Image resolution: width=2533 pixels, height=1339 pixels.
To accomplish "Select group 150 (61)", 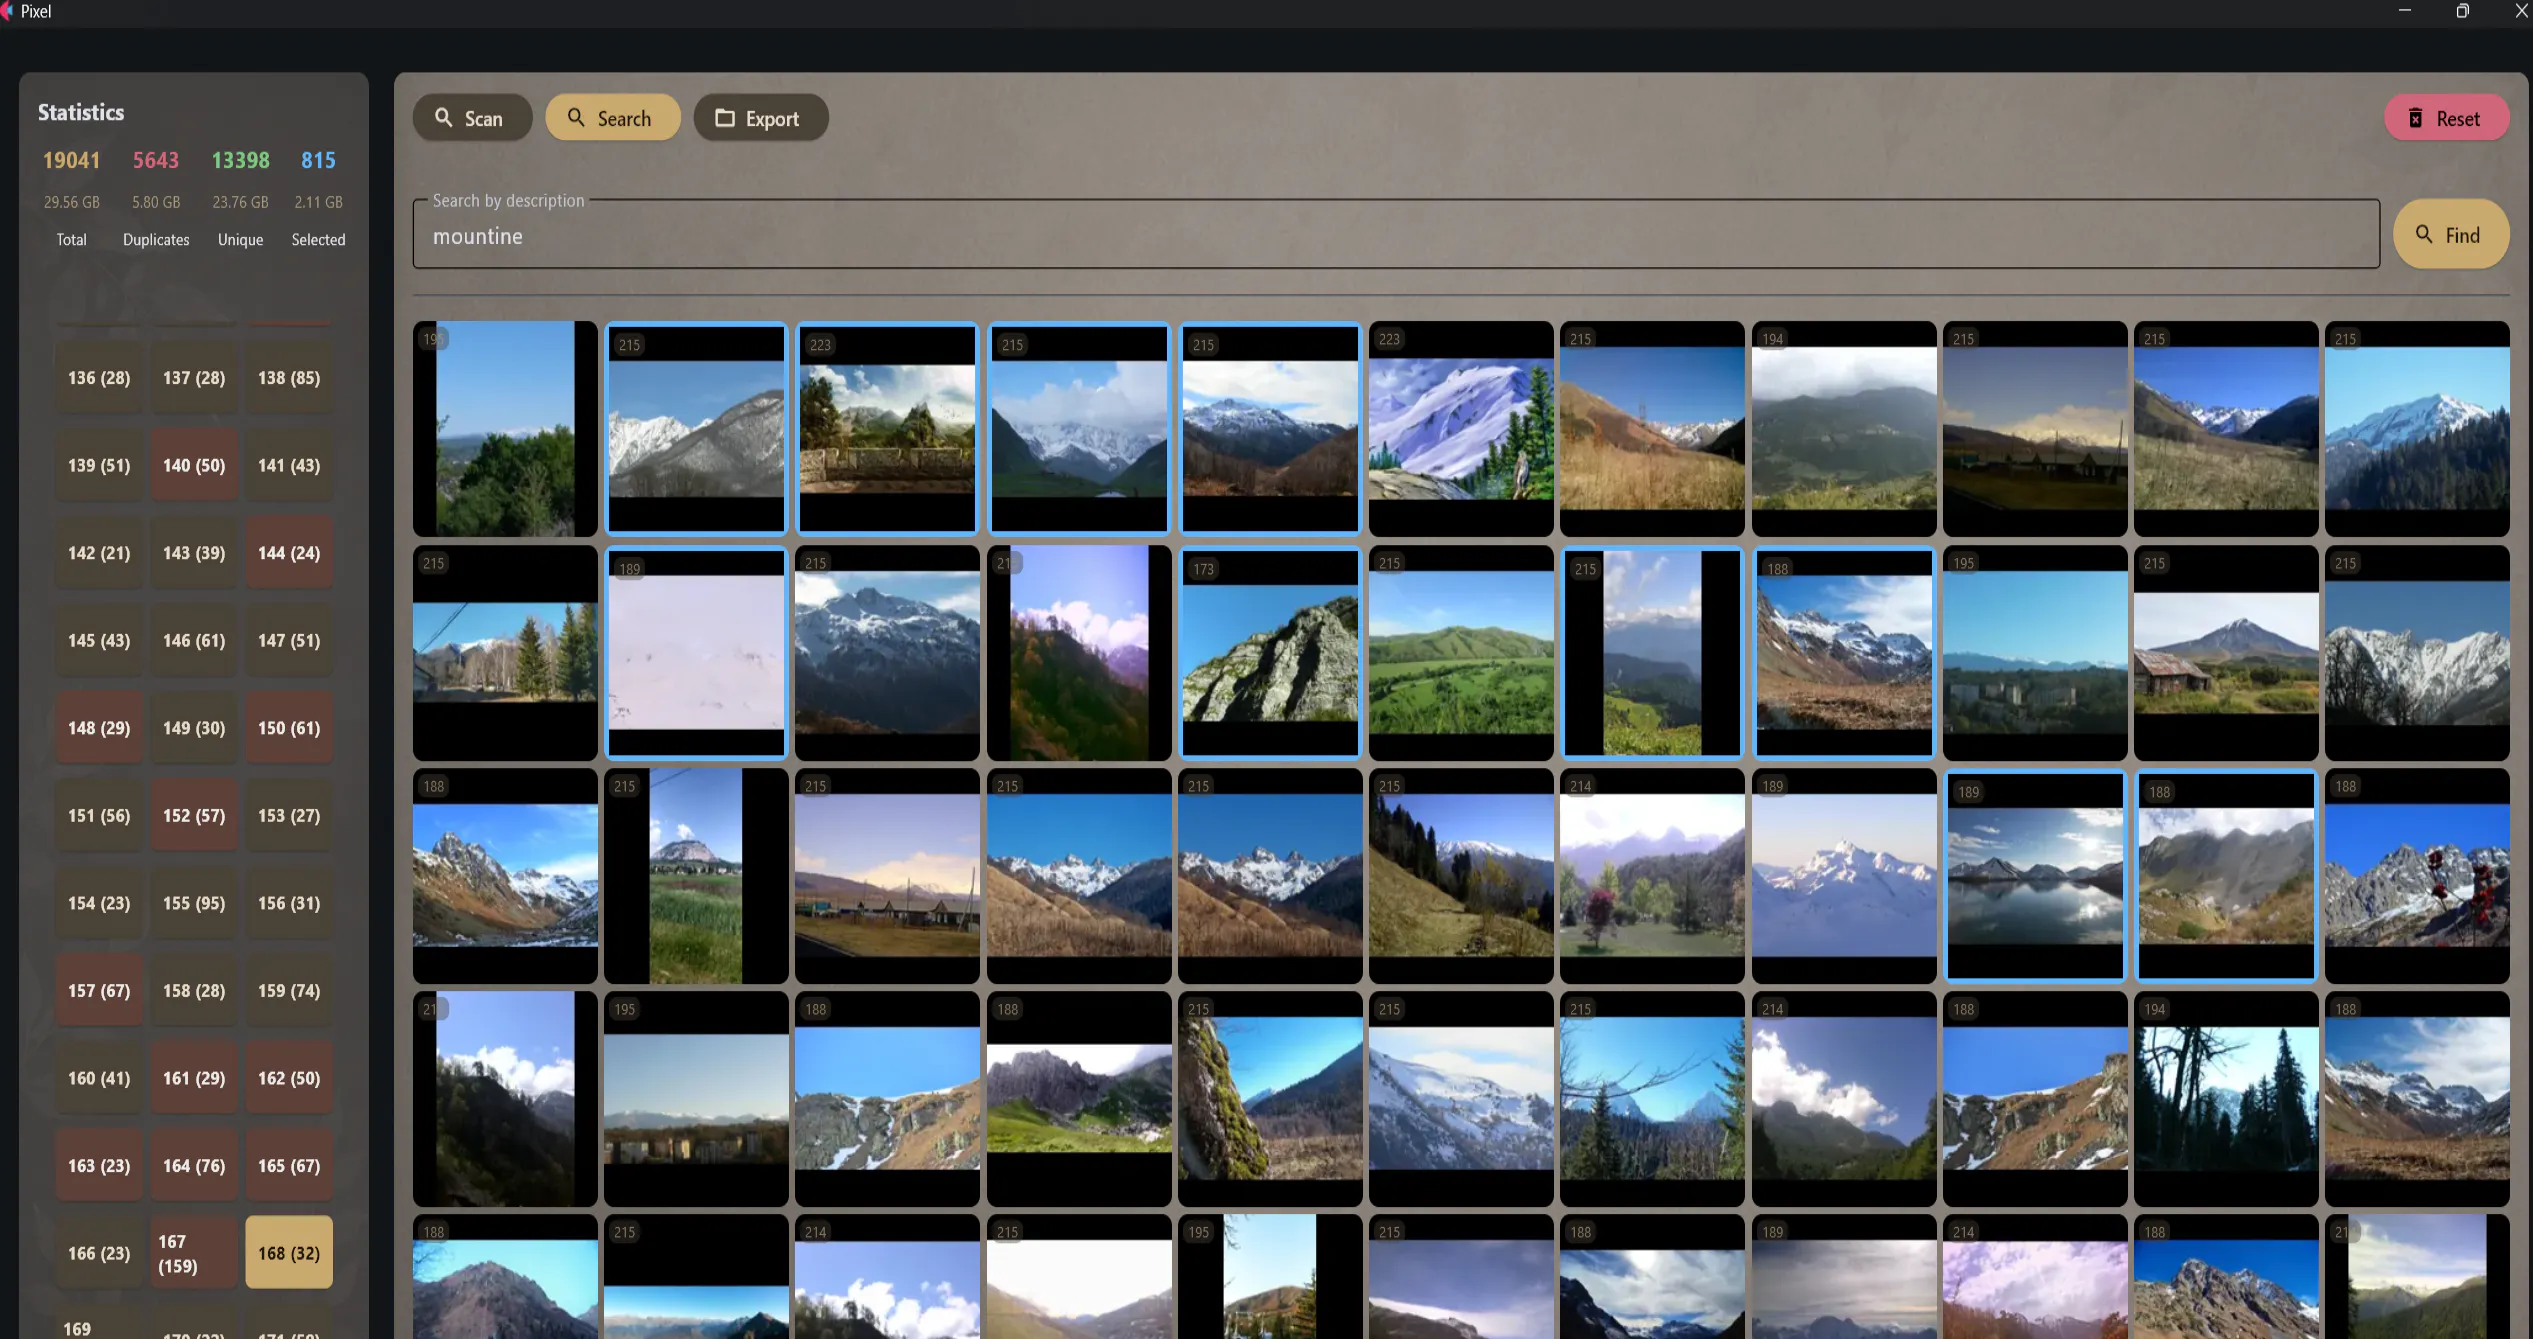I will click(x=289, y=728).
